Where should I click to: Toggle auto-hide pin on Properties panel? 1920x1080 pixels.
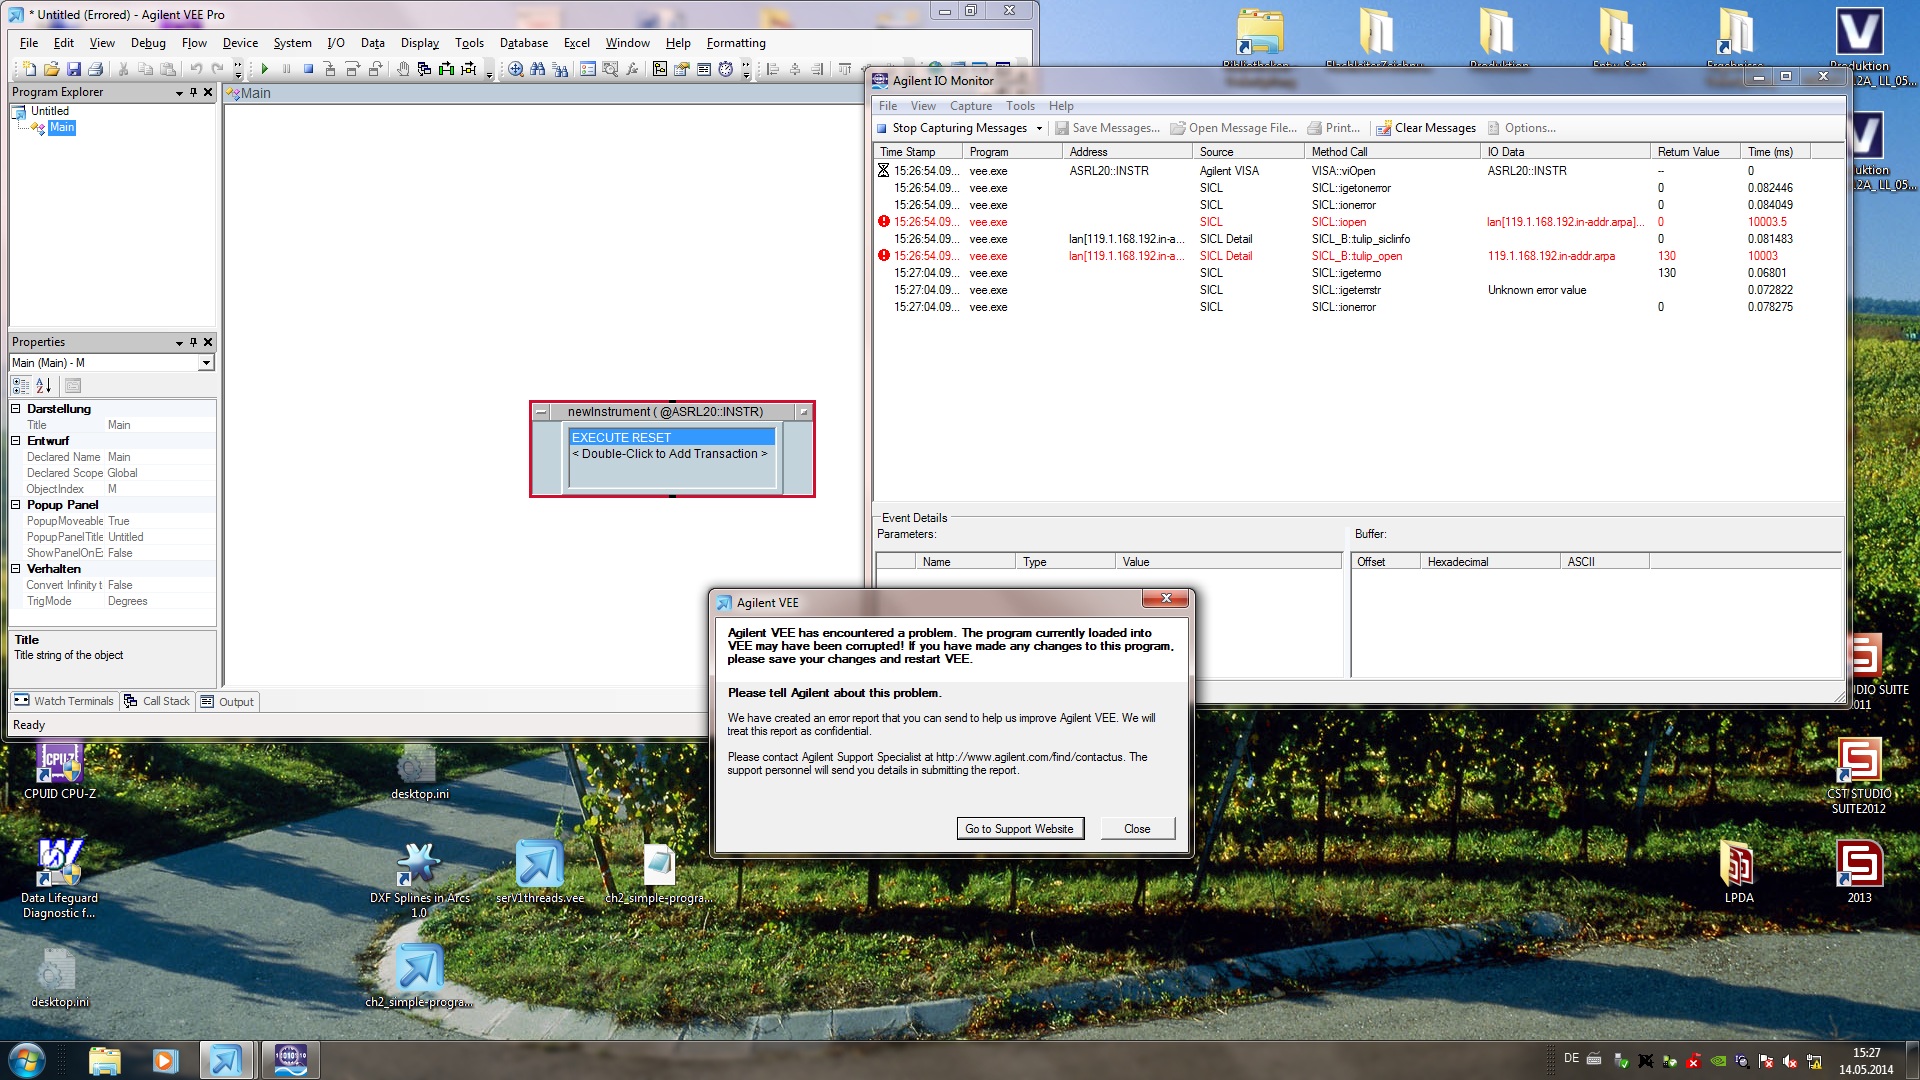[x=193, y=342]
